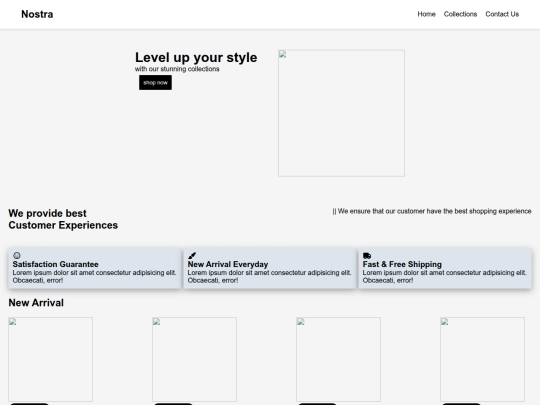
Task: Click the 'We ensure that our customer' tagline
Action: click(432, 211)
